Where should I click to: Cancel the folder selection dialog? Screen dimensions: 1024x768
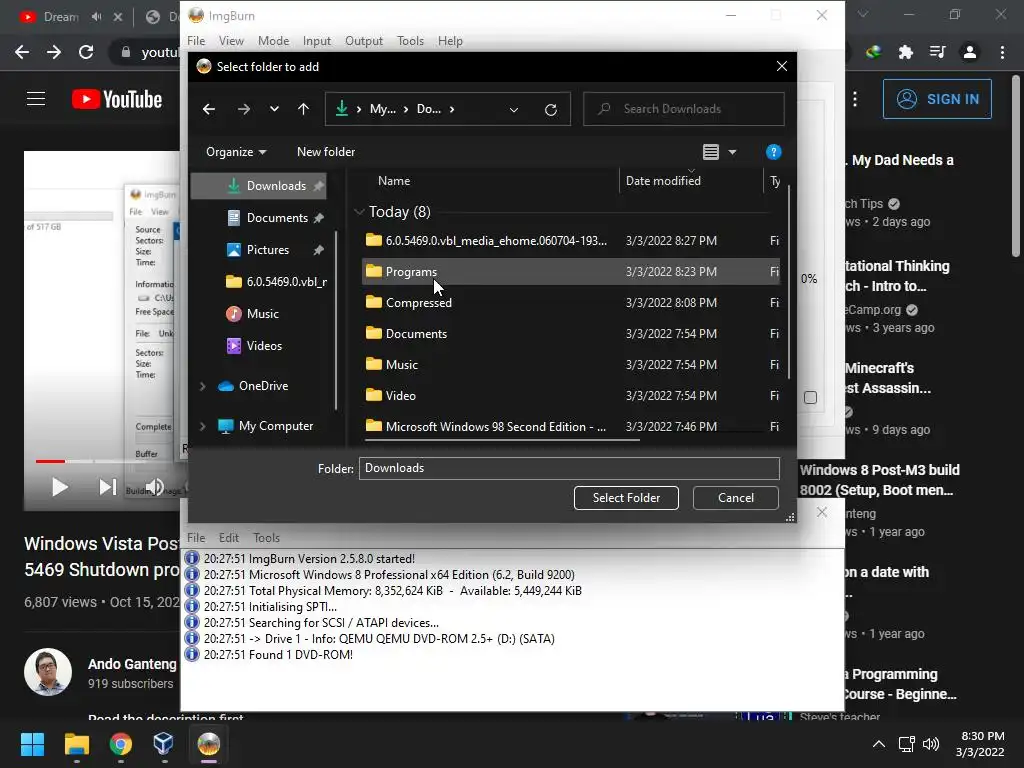click(x=735, y=498)
